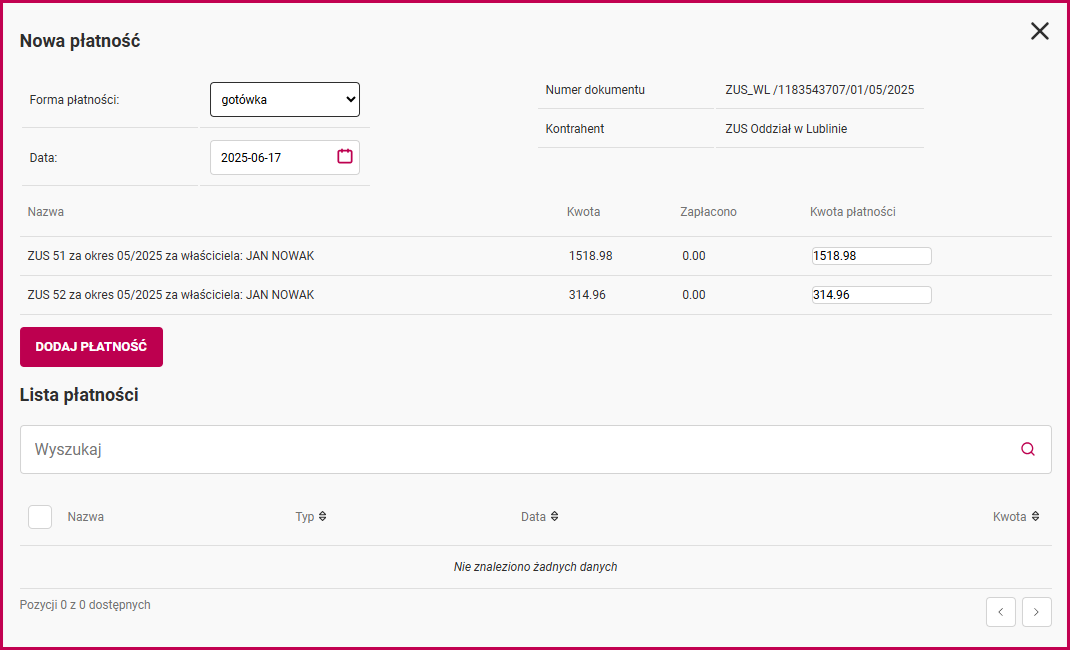Select the ZUS 52 za okres 05/2025 row text
Image resolution: width=1070 pixels, height=650 pixels.
pos(171,295)
